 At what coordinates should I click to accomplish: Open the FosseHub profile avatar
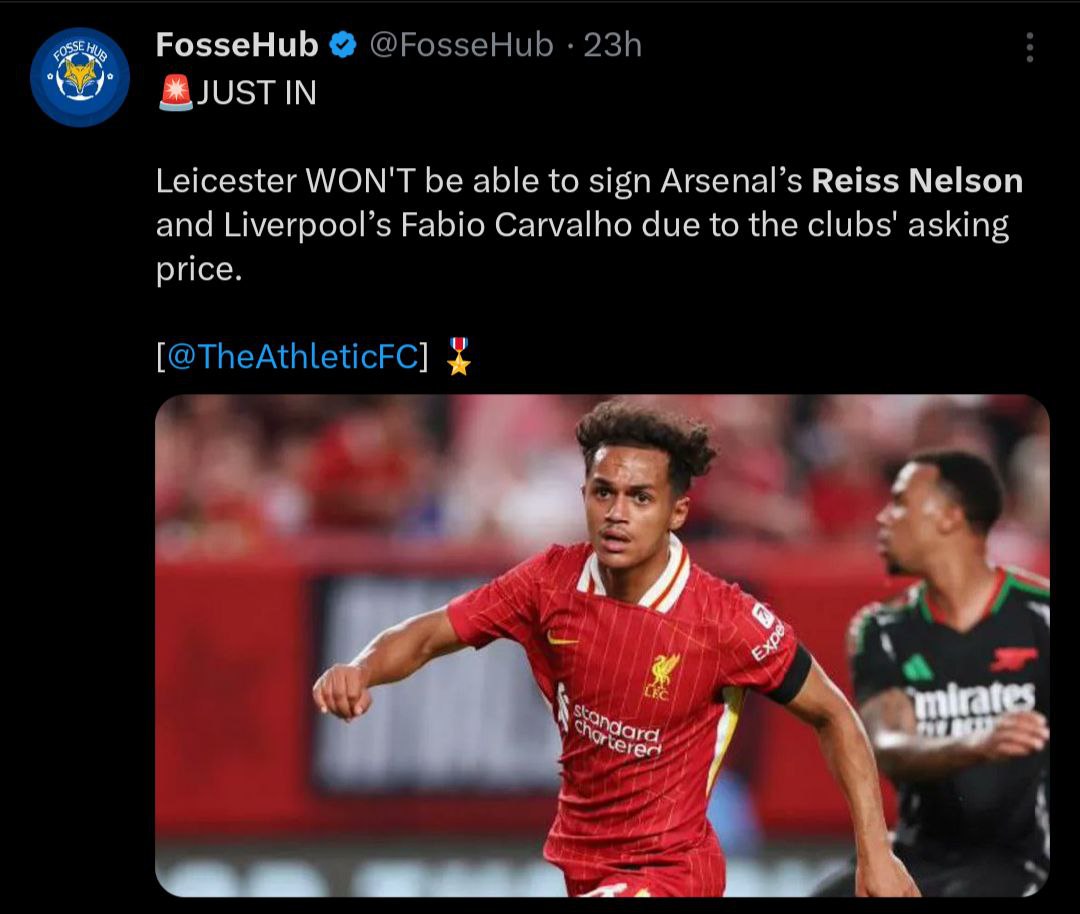[x=80, y=77]
